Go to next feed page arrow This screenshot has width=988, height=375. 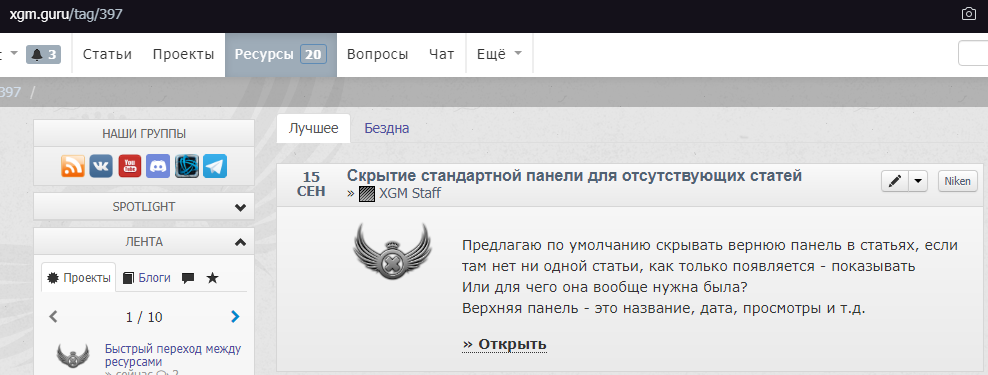point(235,316)
